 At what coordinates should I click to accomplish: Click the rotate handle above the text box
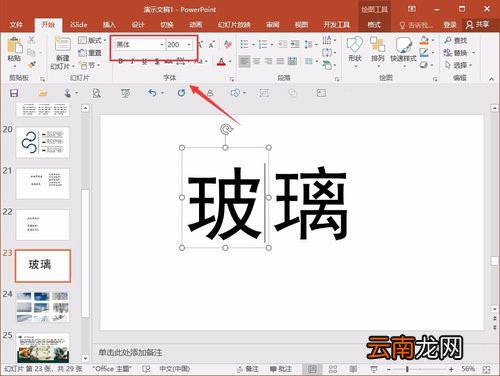226,129
